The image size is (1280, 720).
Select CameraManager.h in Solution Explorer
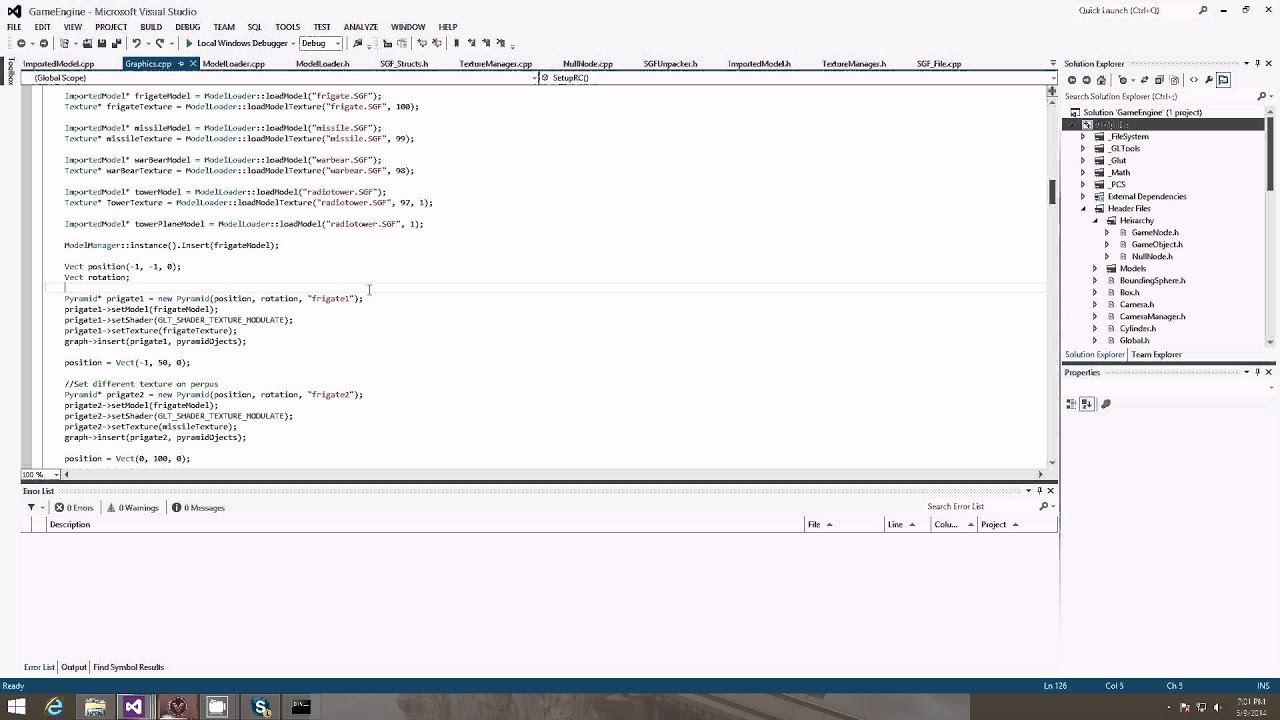pos(1152,317)
